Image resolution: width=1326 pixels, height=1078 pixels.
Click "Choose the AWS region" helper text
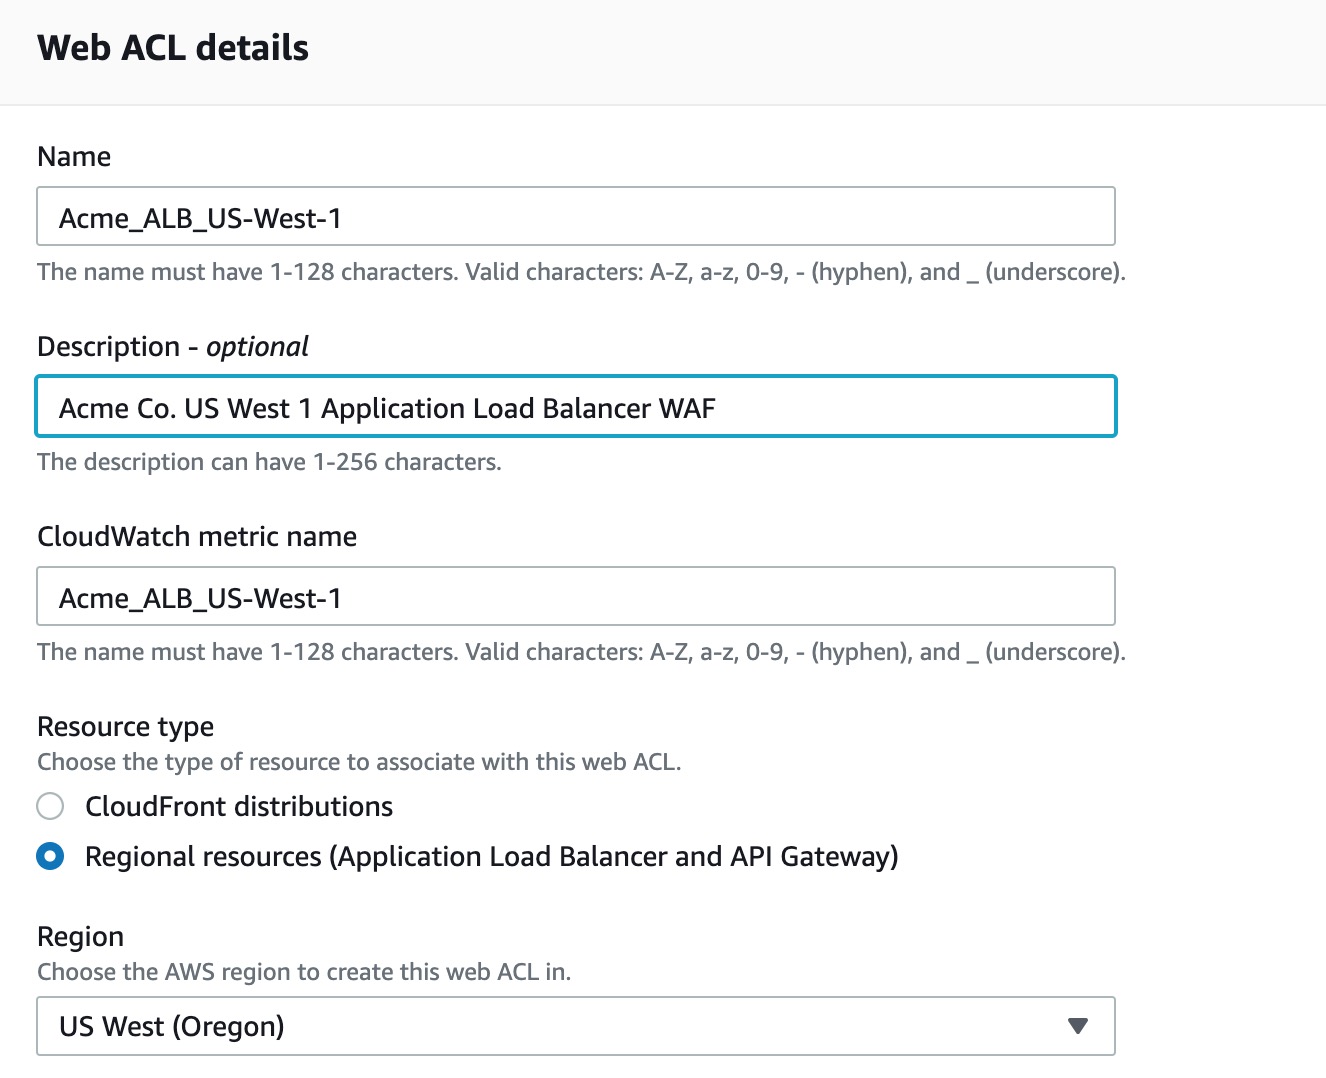coord(304,972)
